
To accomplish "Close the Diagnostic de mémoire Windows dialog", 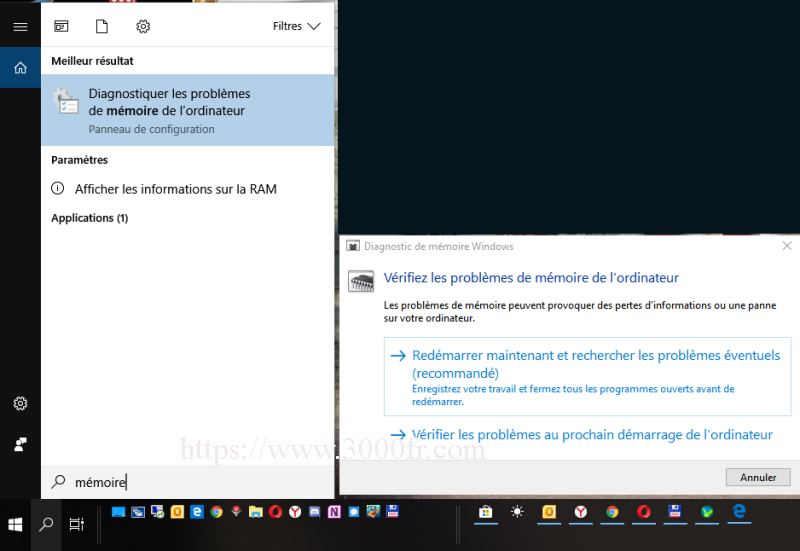I will tap(787, 246).
